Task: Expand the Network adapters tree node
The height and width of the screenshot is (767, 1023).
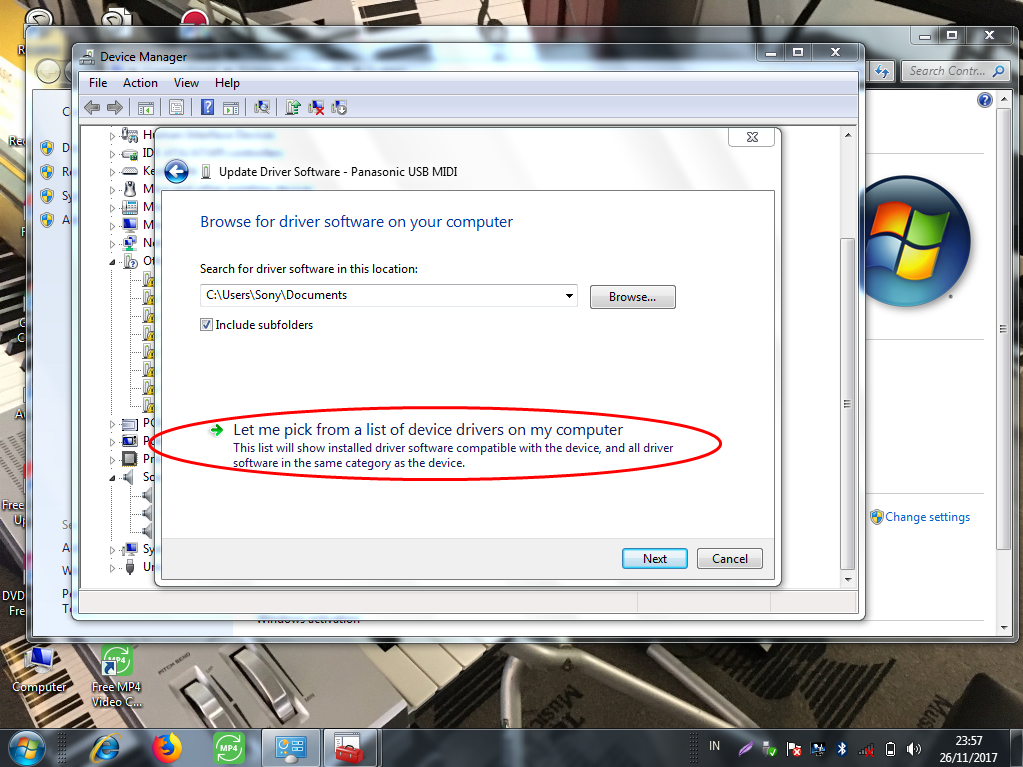Action: click(112, 244)
